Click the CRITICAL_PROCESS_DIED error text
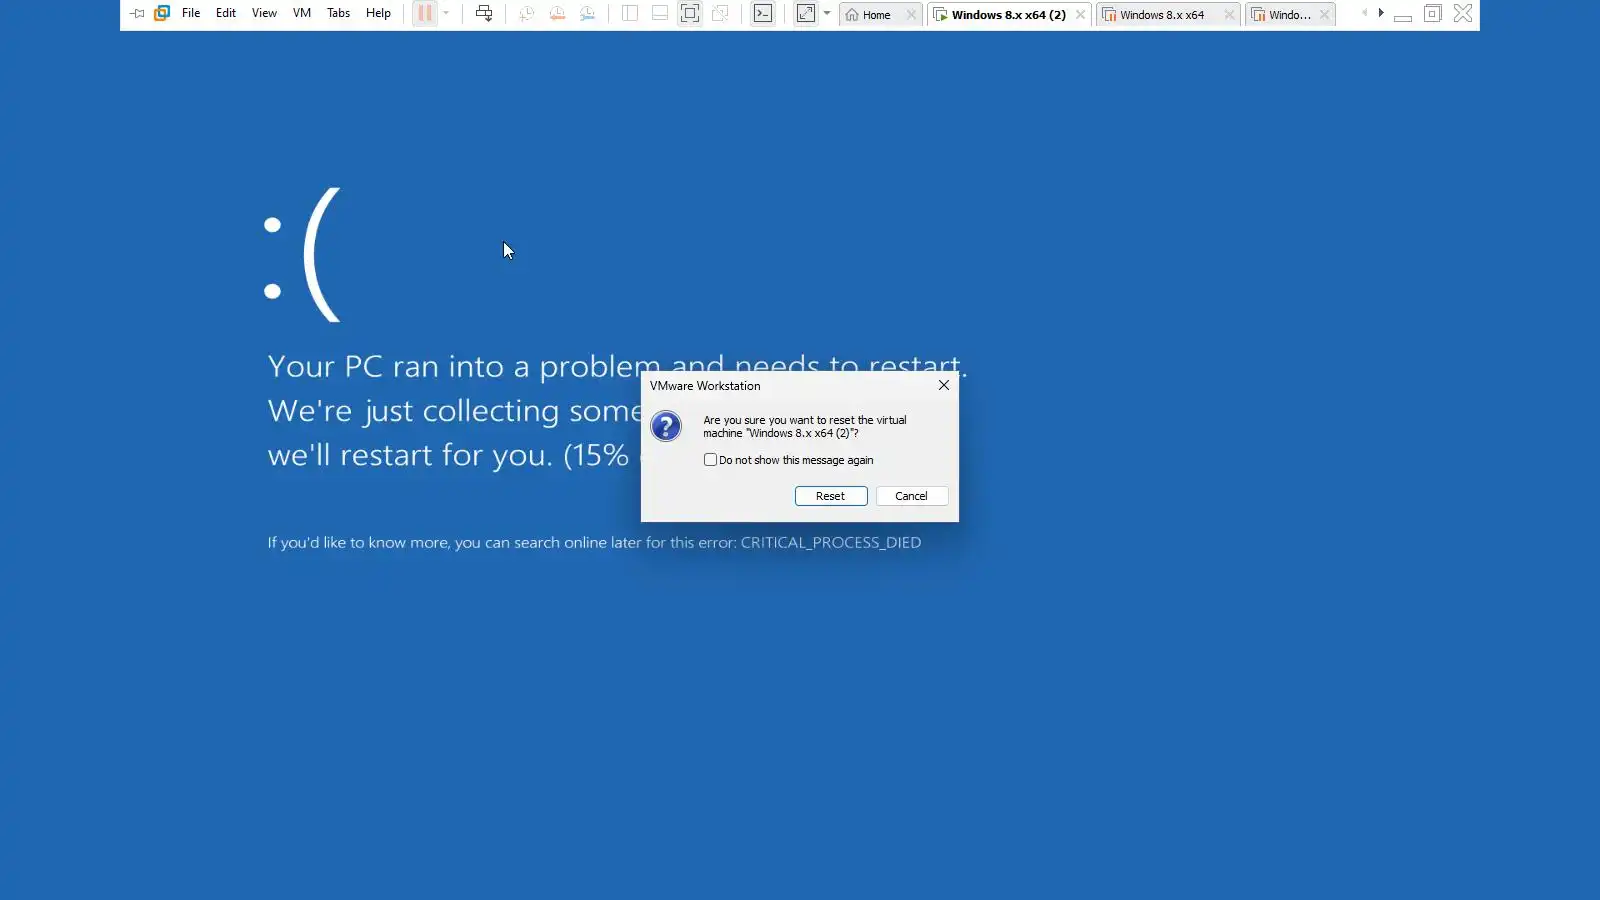The height and width of the screenshot is (900, 1600). [x=831, y=542]
